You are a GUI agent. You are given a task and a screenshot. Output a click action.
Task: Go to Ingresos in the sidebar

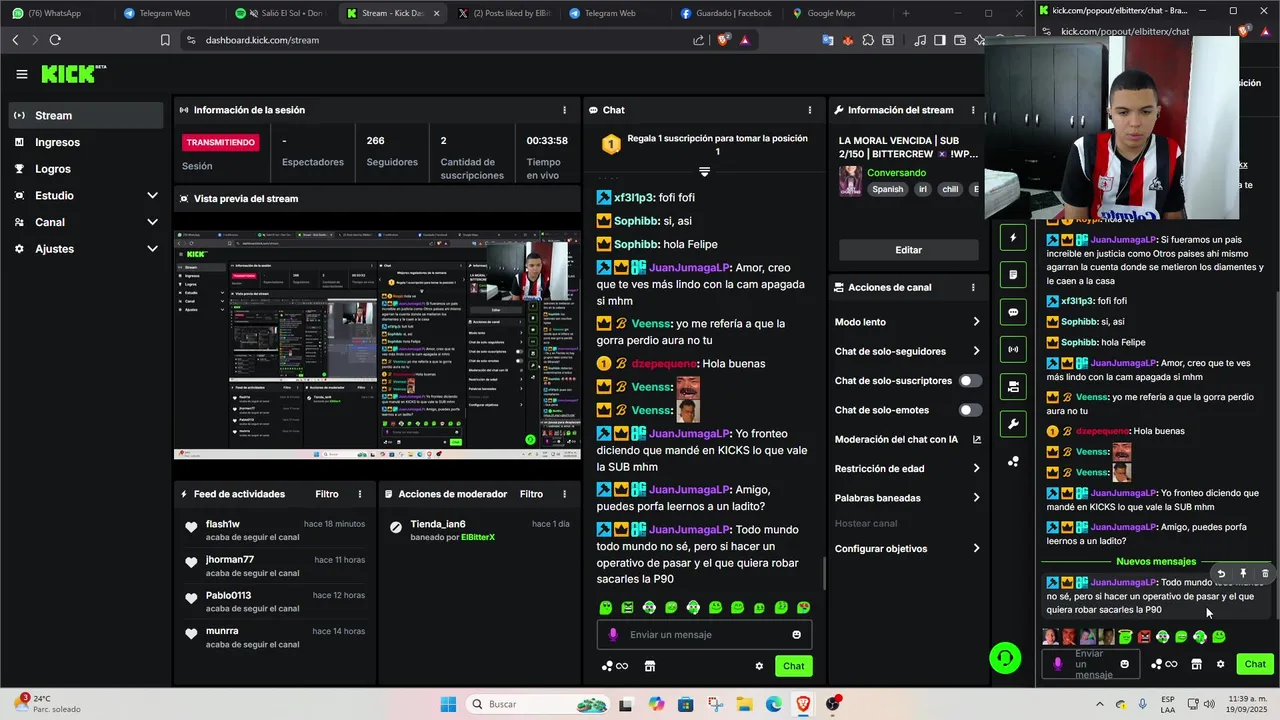[x=87, y=142]
